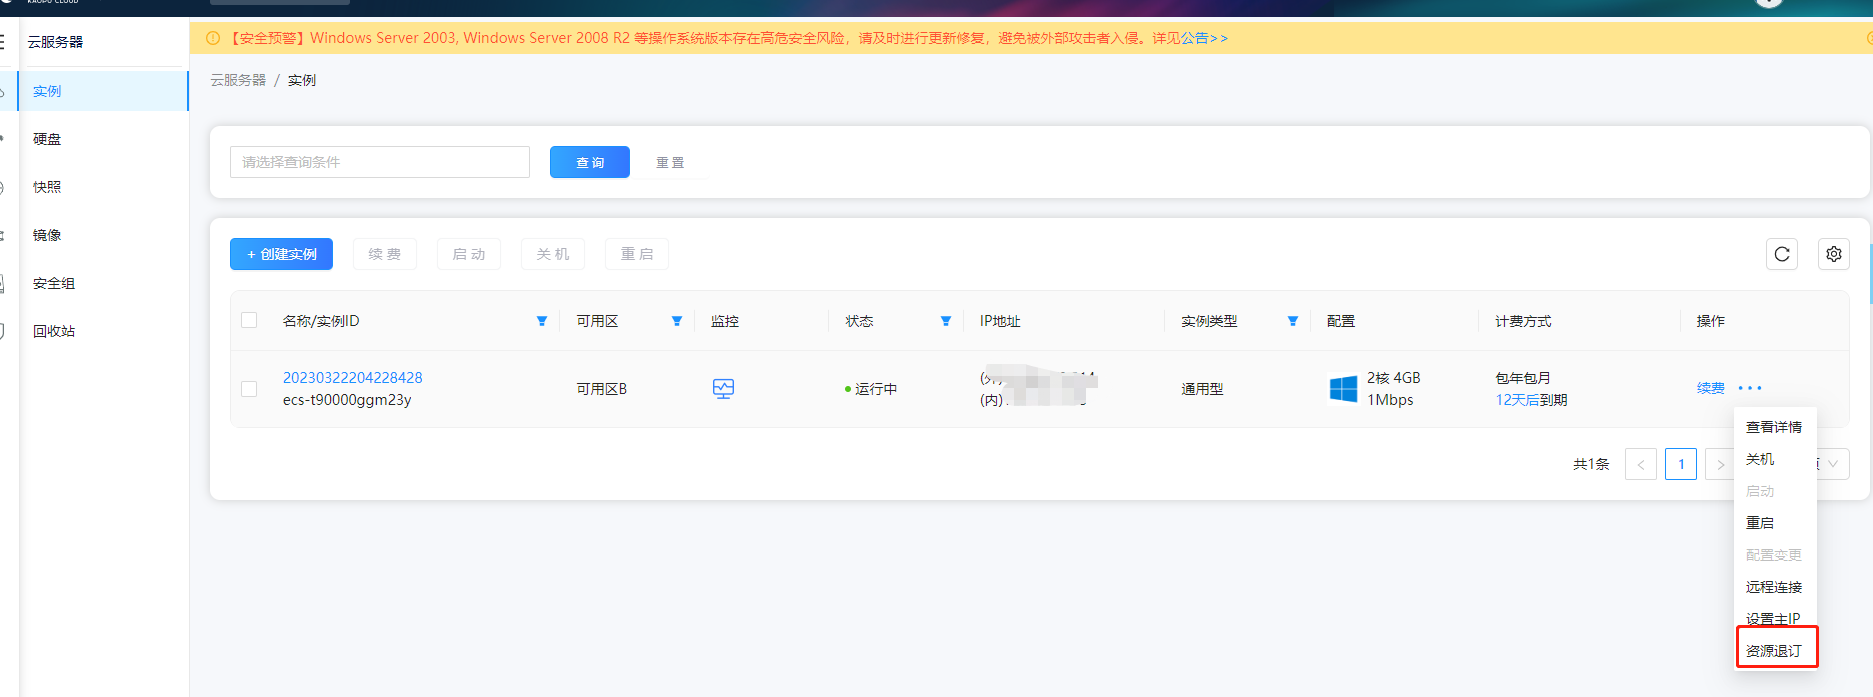Click the 可用区B cell
This screenshot has height=697, width=1873.
pos(601,389)
